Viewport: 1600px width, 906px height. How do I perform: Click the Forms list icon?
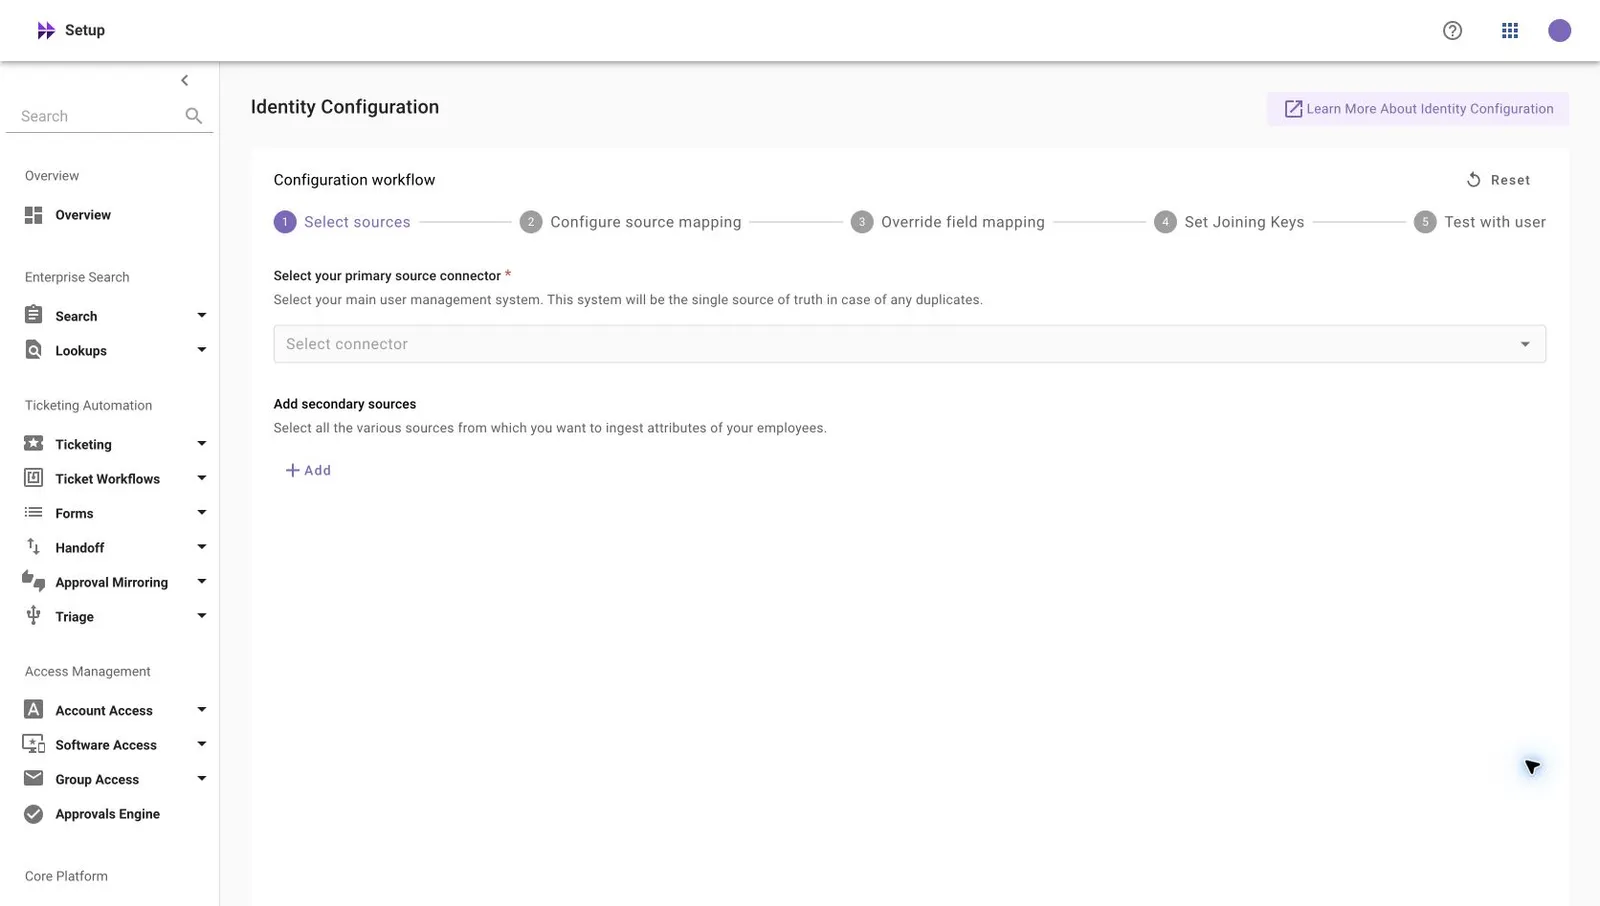[x=34, y=512]
